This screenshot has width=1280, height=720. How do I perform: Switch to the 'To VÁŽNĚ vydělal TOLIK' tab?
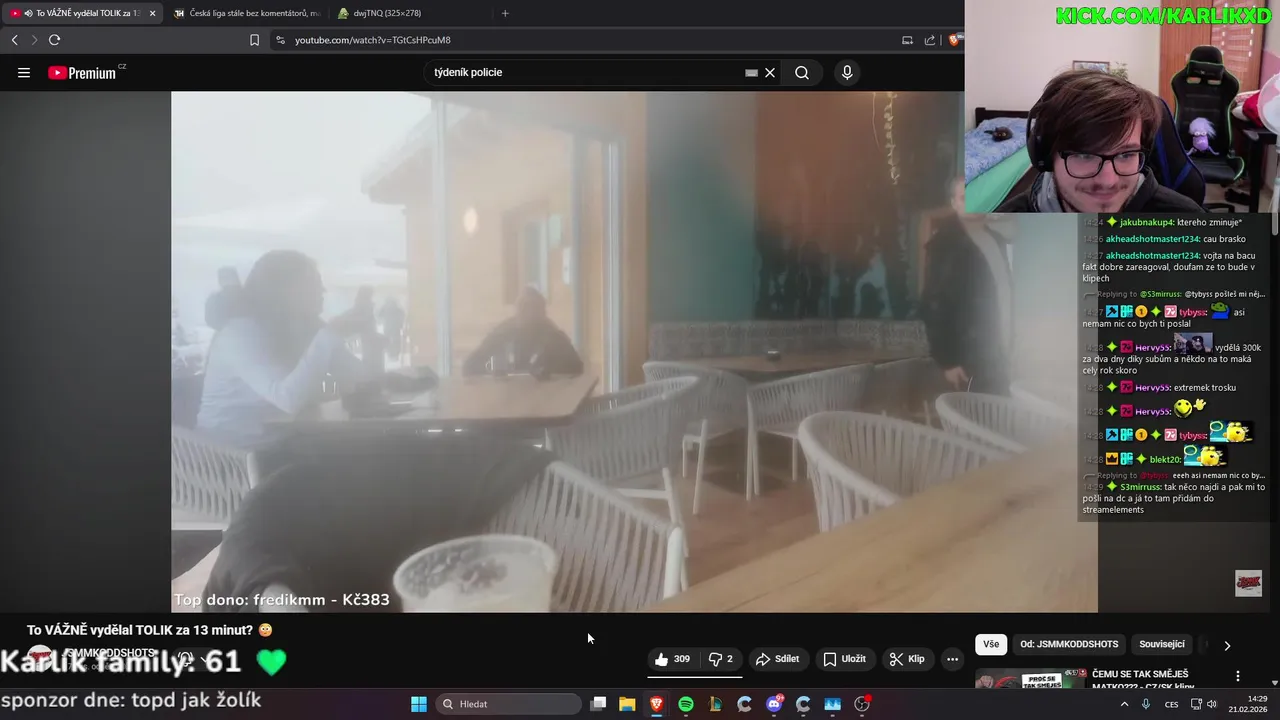coord(81,13)
